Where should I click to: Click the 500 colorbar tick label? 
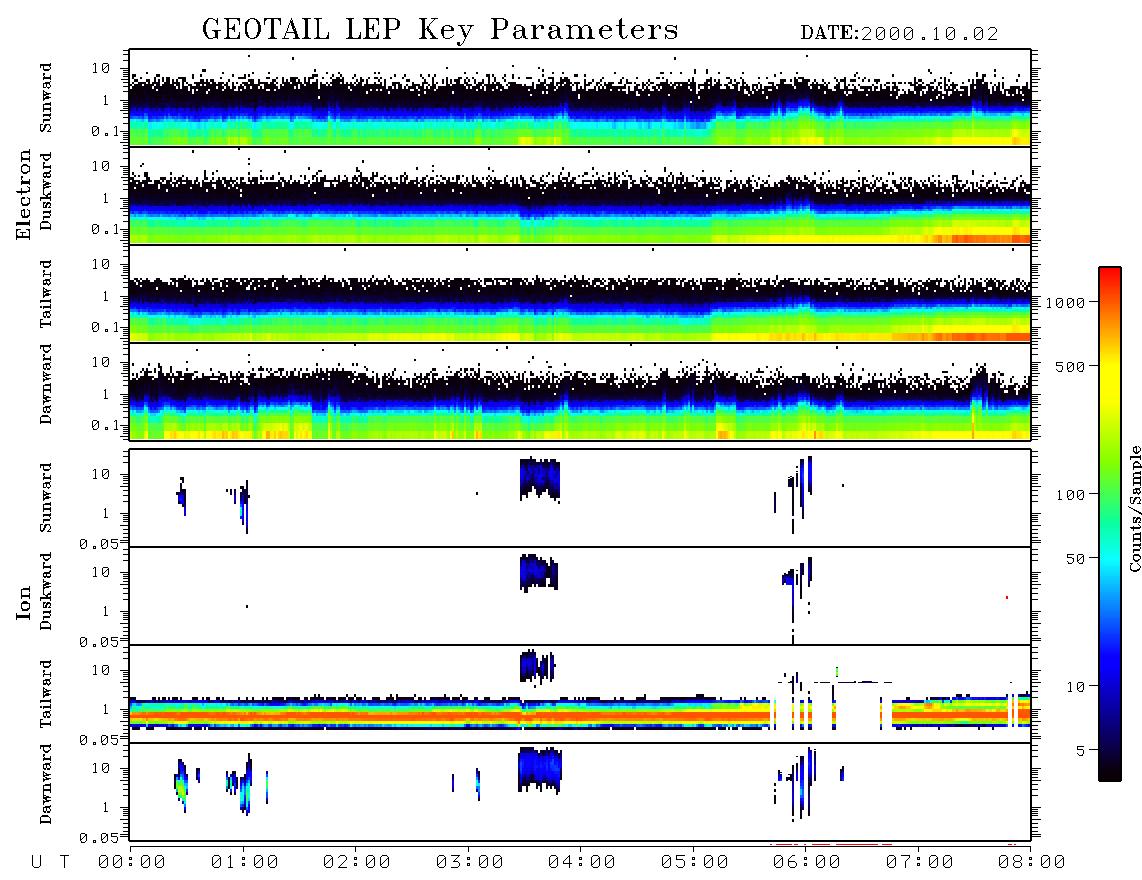pyautogui.click(x=1071, y=366)
